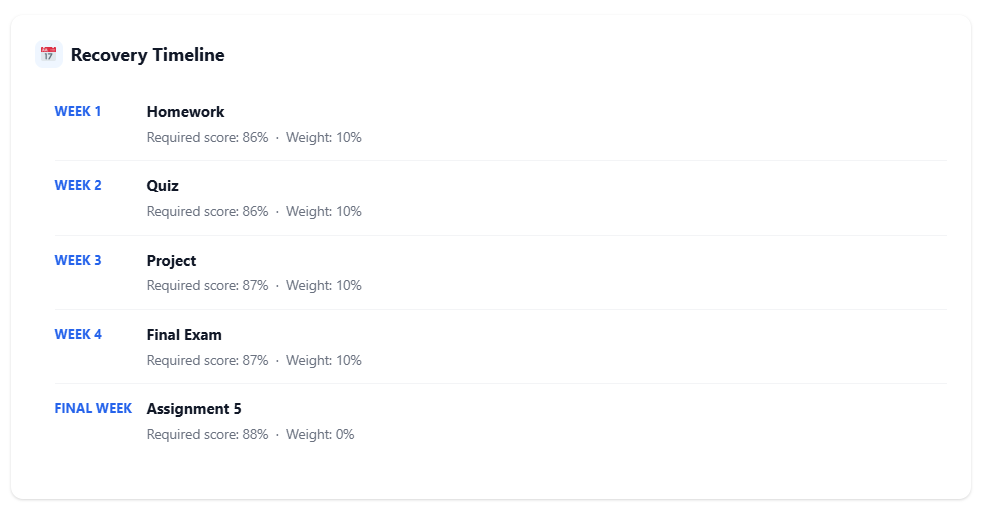Open the Final Exam timeline entry

point(184,335)
